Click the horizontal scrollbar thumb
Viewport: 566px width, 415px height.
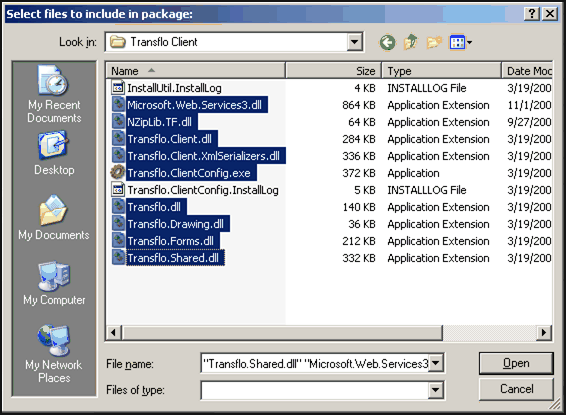(x=282, y=332)
